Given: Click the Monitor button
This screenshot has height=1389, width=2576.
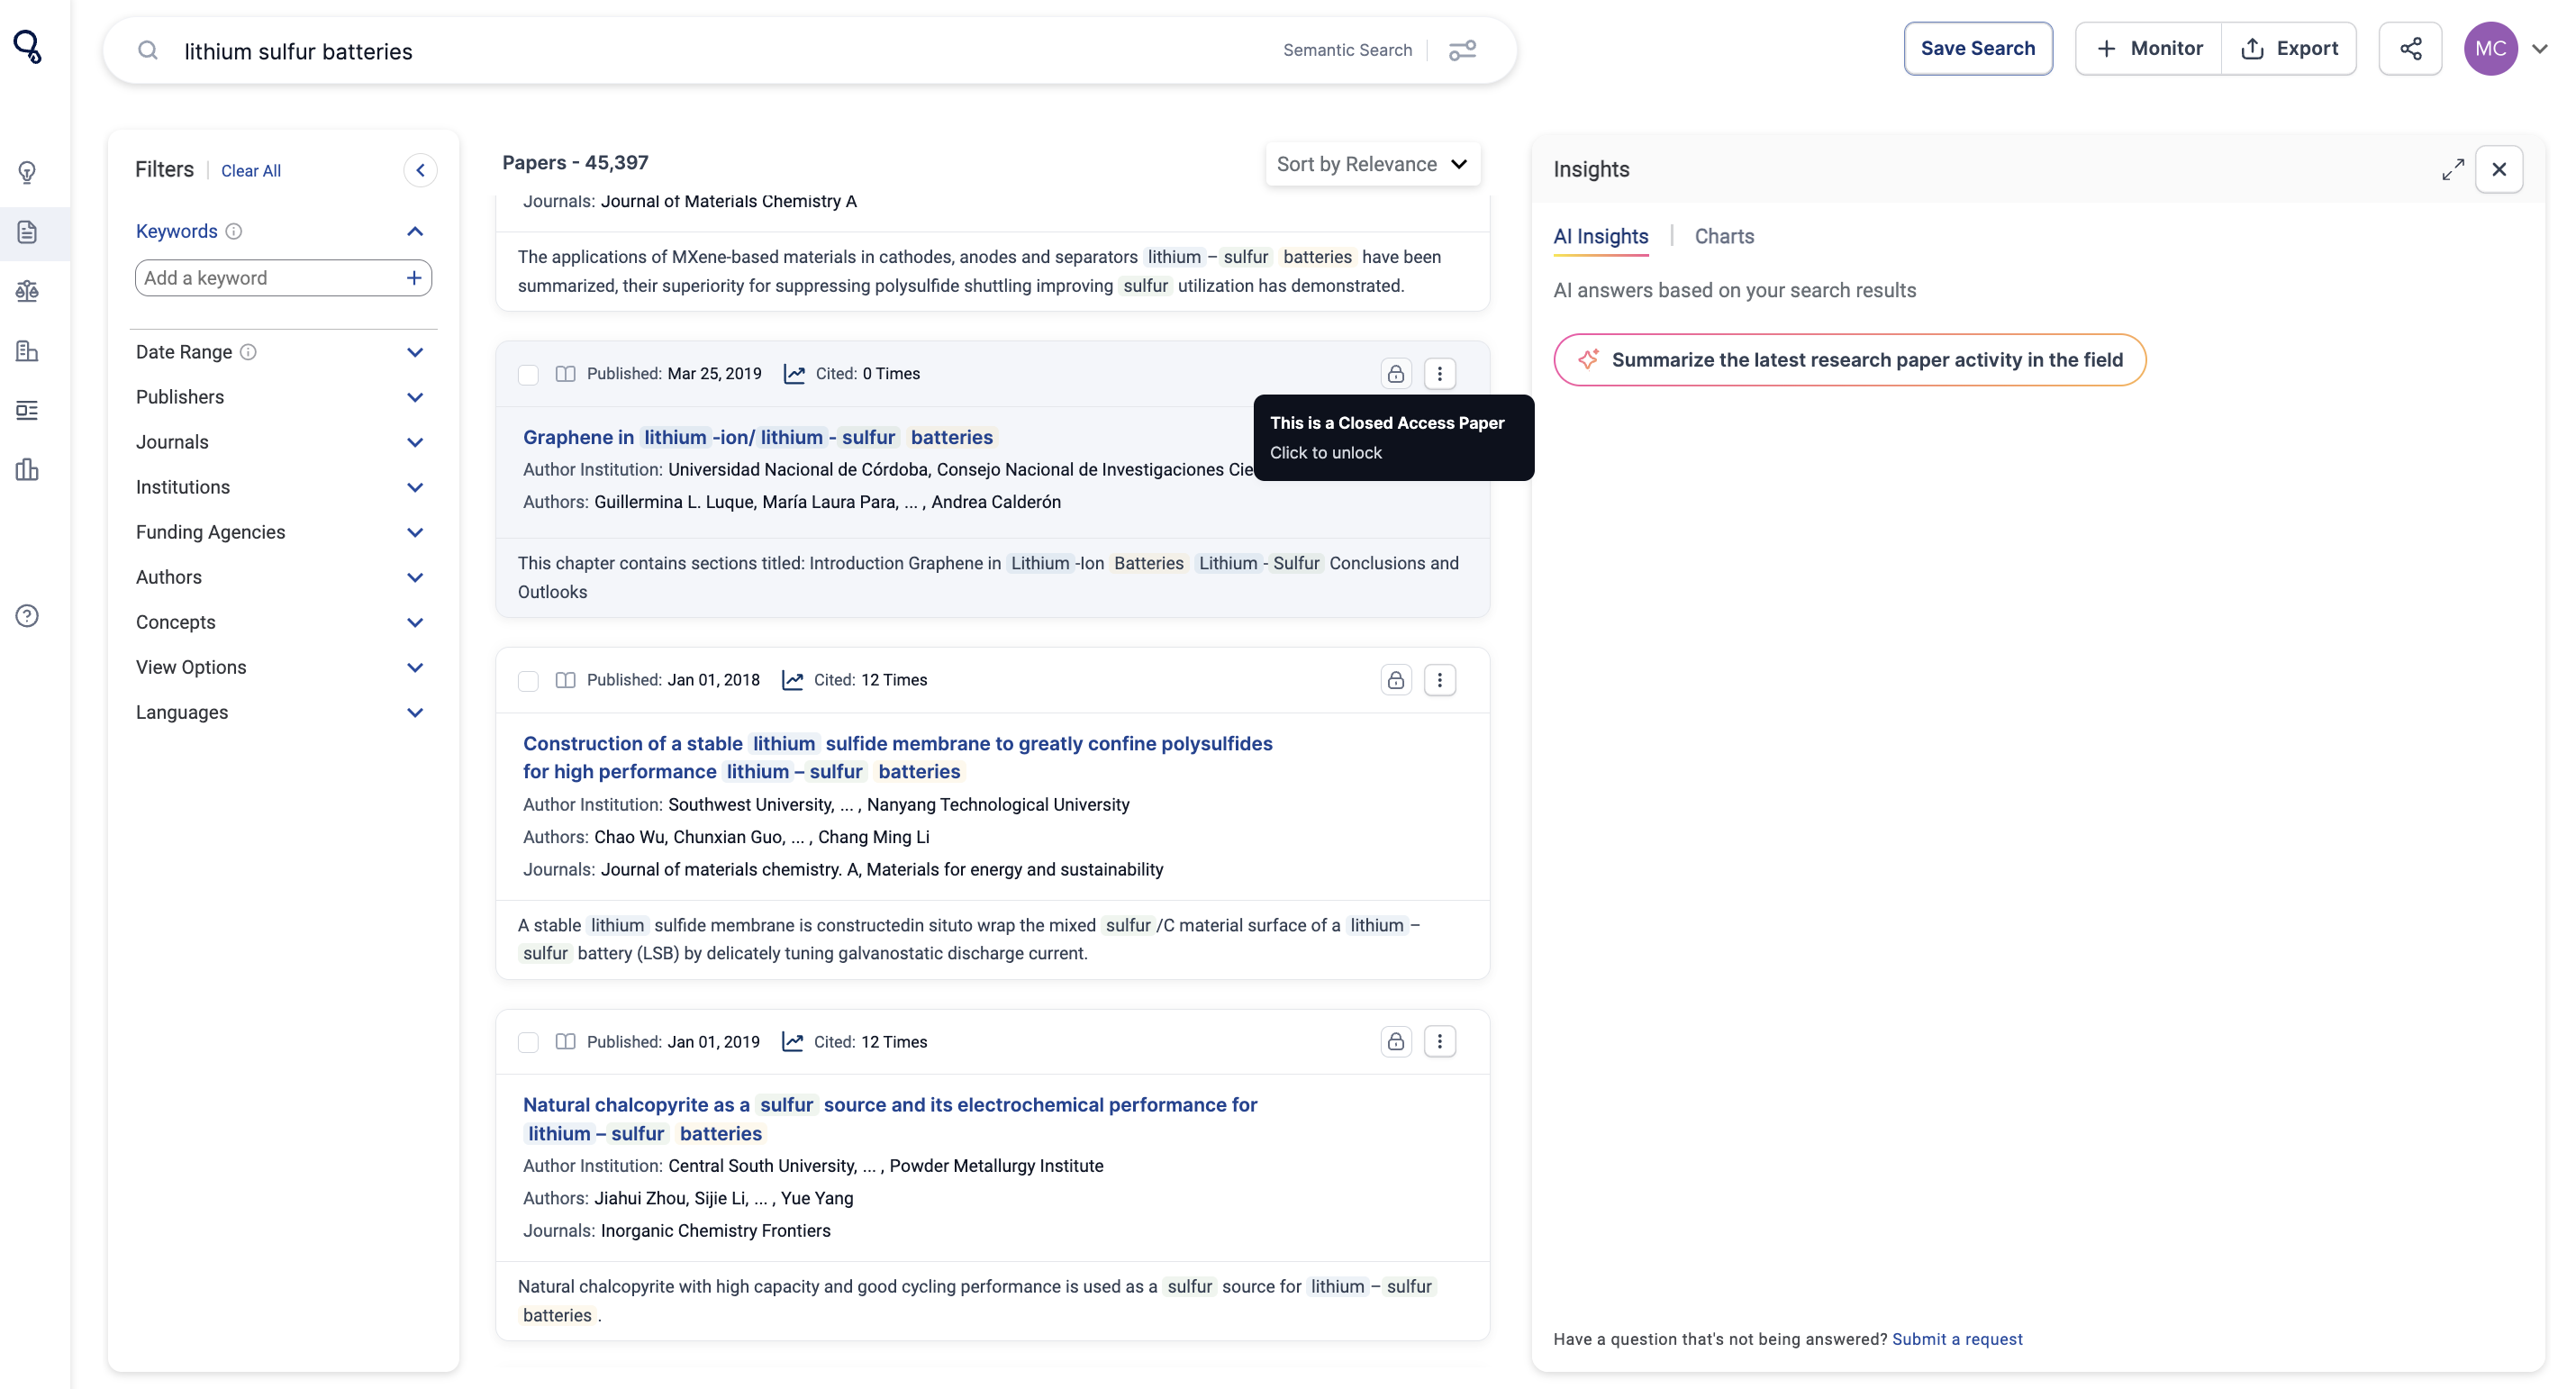Looking at the screenshot, I should [x=2148, y=48].
